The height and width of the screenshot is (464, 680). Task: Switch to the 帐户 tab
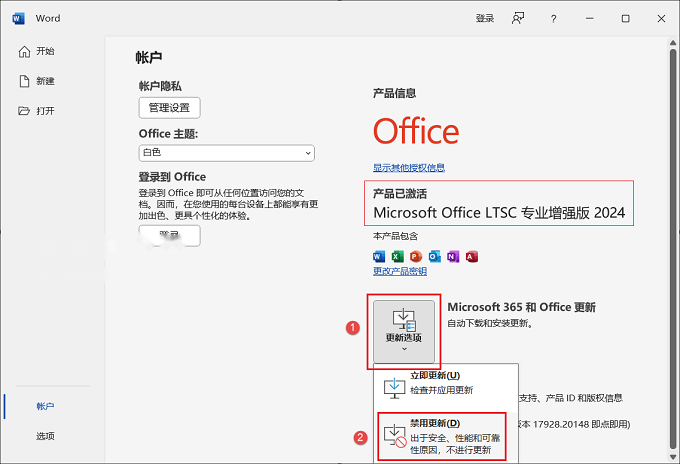45,406
